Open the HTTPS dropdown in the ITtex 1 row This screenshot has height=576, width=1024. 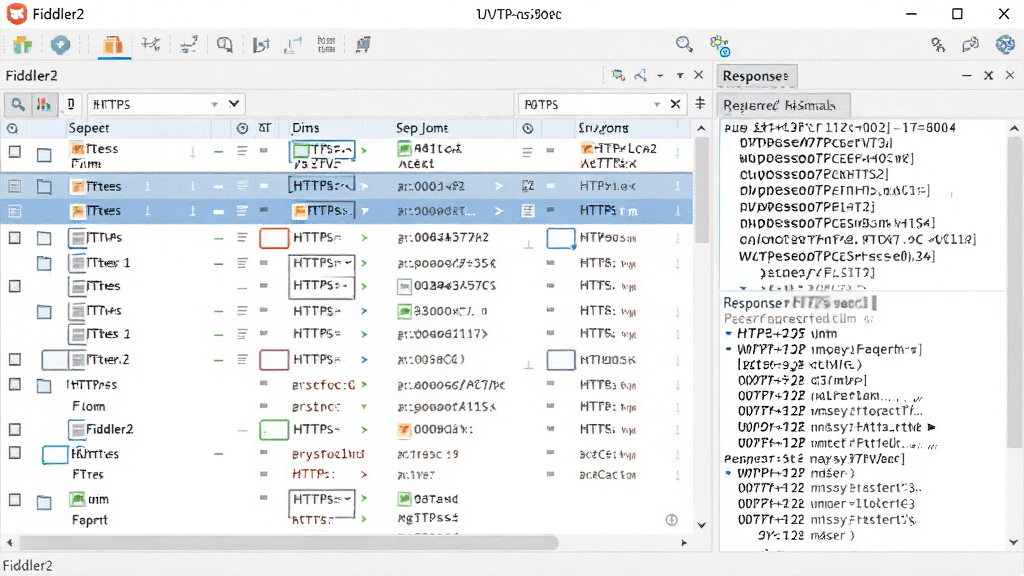348,263
